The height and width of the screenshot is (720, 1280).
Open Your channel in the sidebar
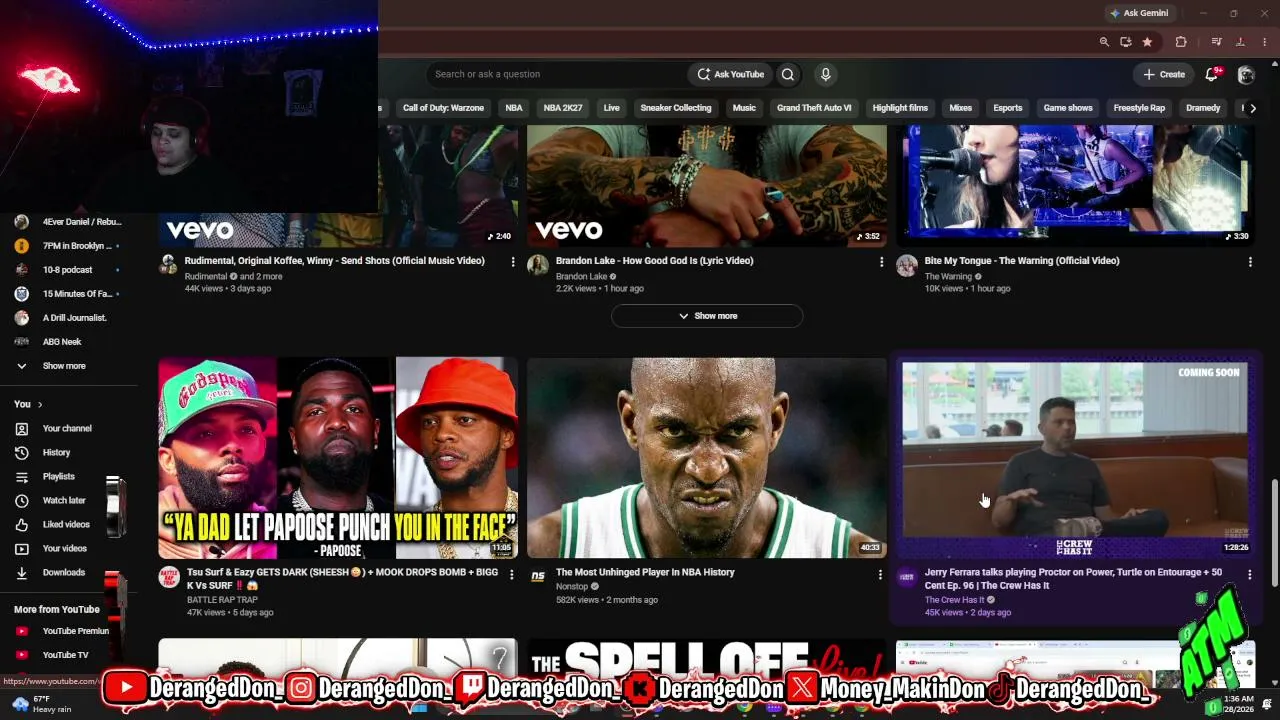pos(67,428)
